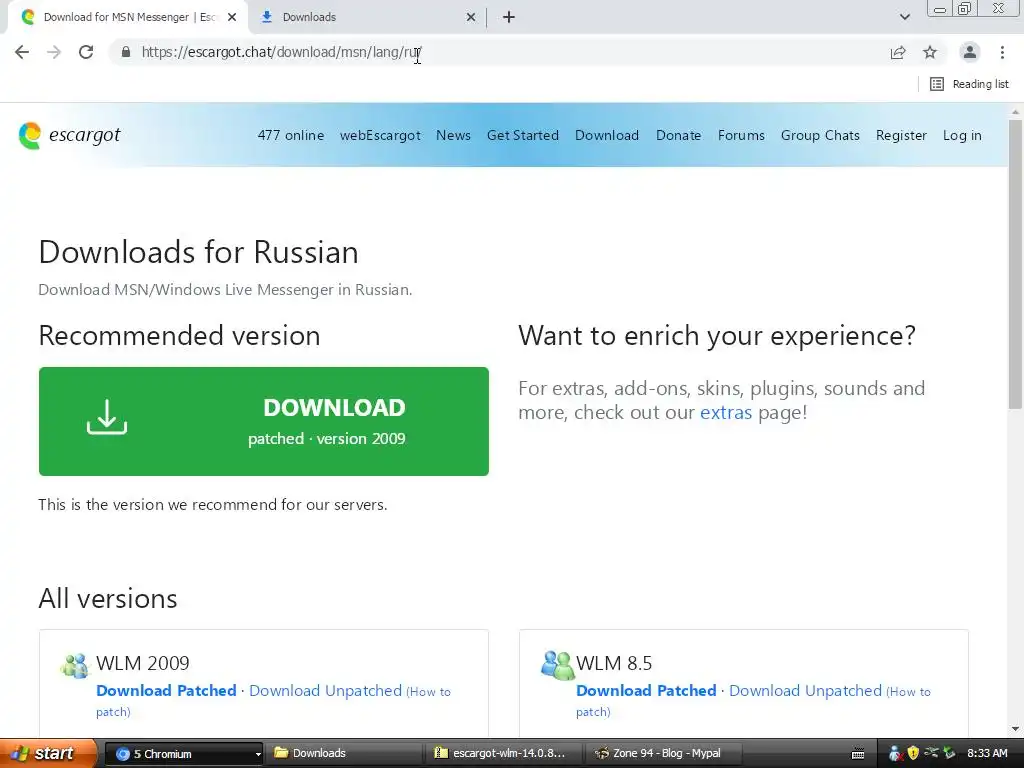Close the Download for MSN Messenger tab
This screenshot has width=1024, height=768.
coord(232,17)
